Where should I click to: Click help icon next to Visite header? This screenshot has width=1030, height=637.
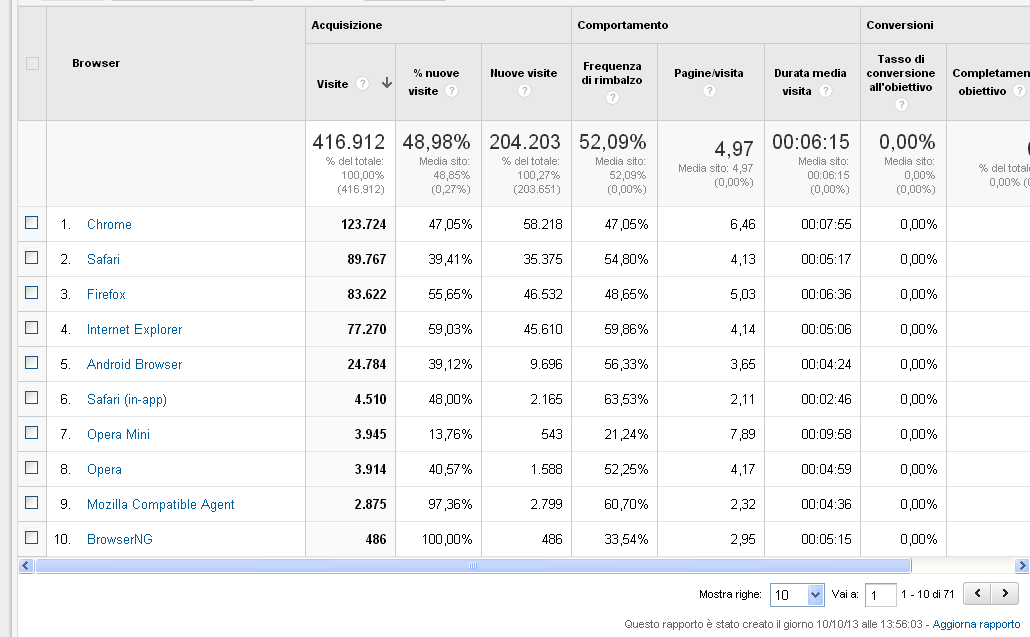tap(362, 83)
